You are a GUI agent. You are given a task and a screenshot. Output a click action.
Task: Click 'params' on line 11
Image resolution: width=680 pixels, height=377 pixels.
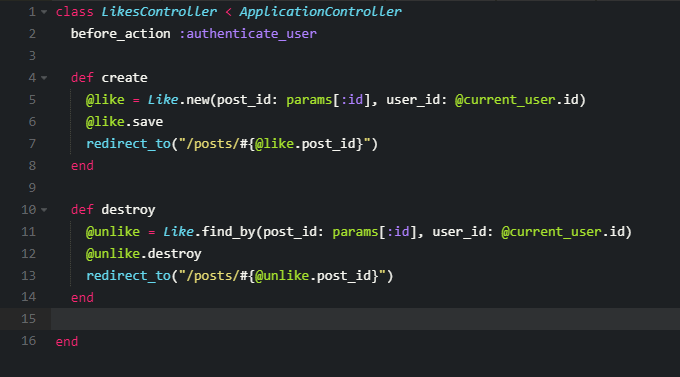(x=356, y=232)
